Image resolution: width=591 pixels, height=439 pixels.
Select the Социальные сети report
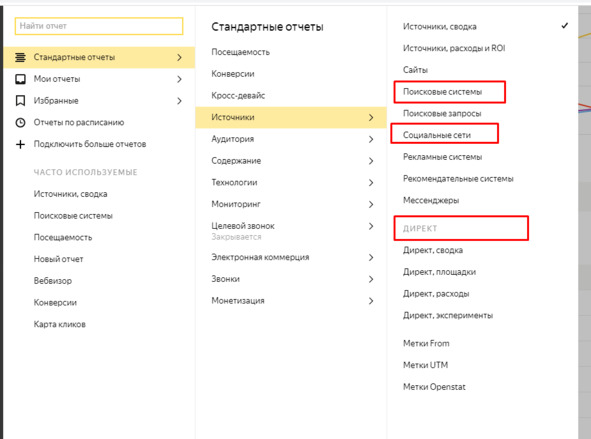(437, 135)
